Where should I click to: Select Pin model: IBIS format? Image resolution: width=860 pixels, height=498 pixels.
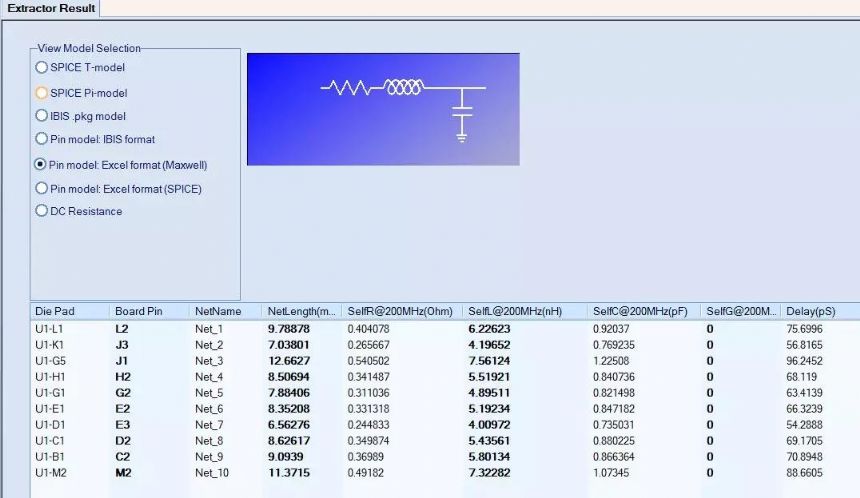[41, 139]
